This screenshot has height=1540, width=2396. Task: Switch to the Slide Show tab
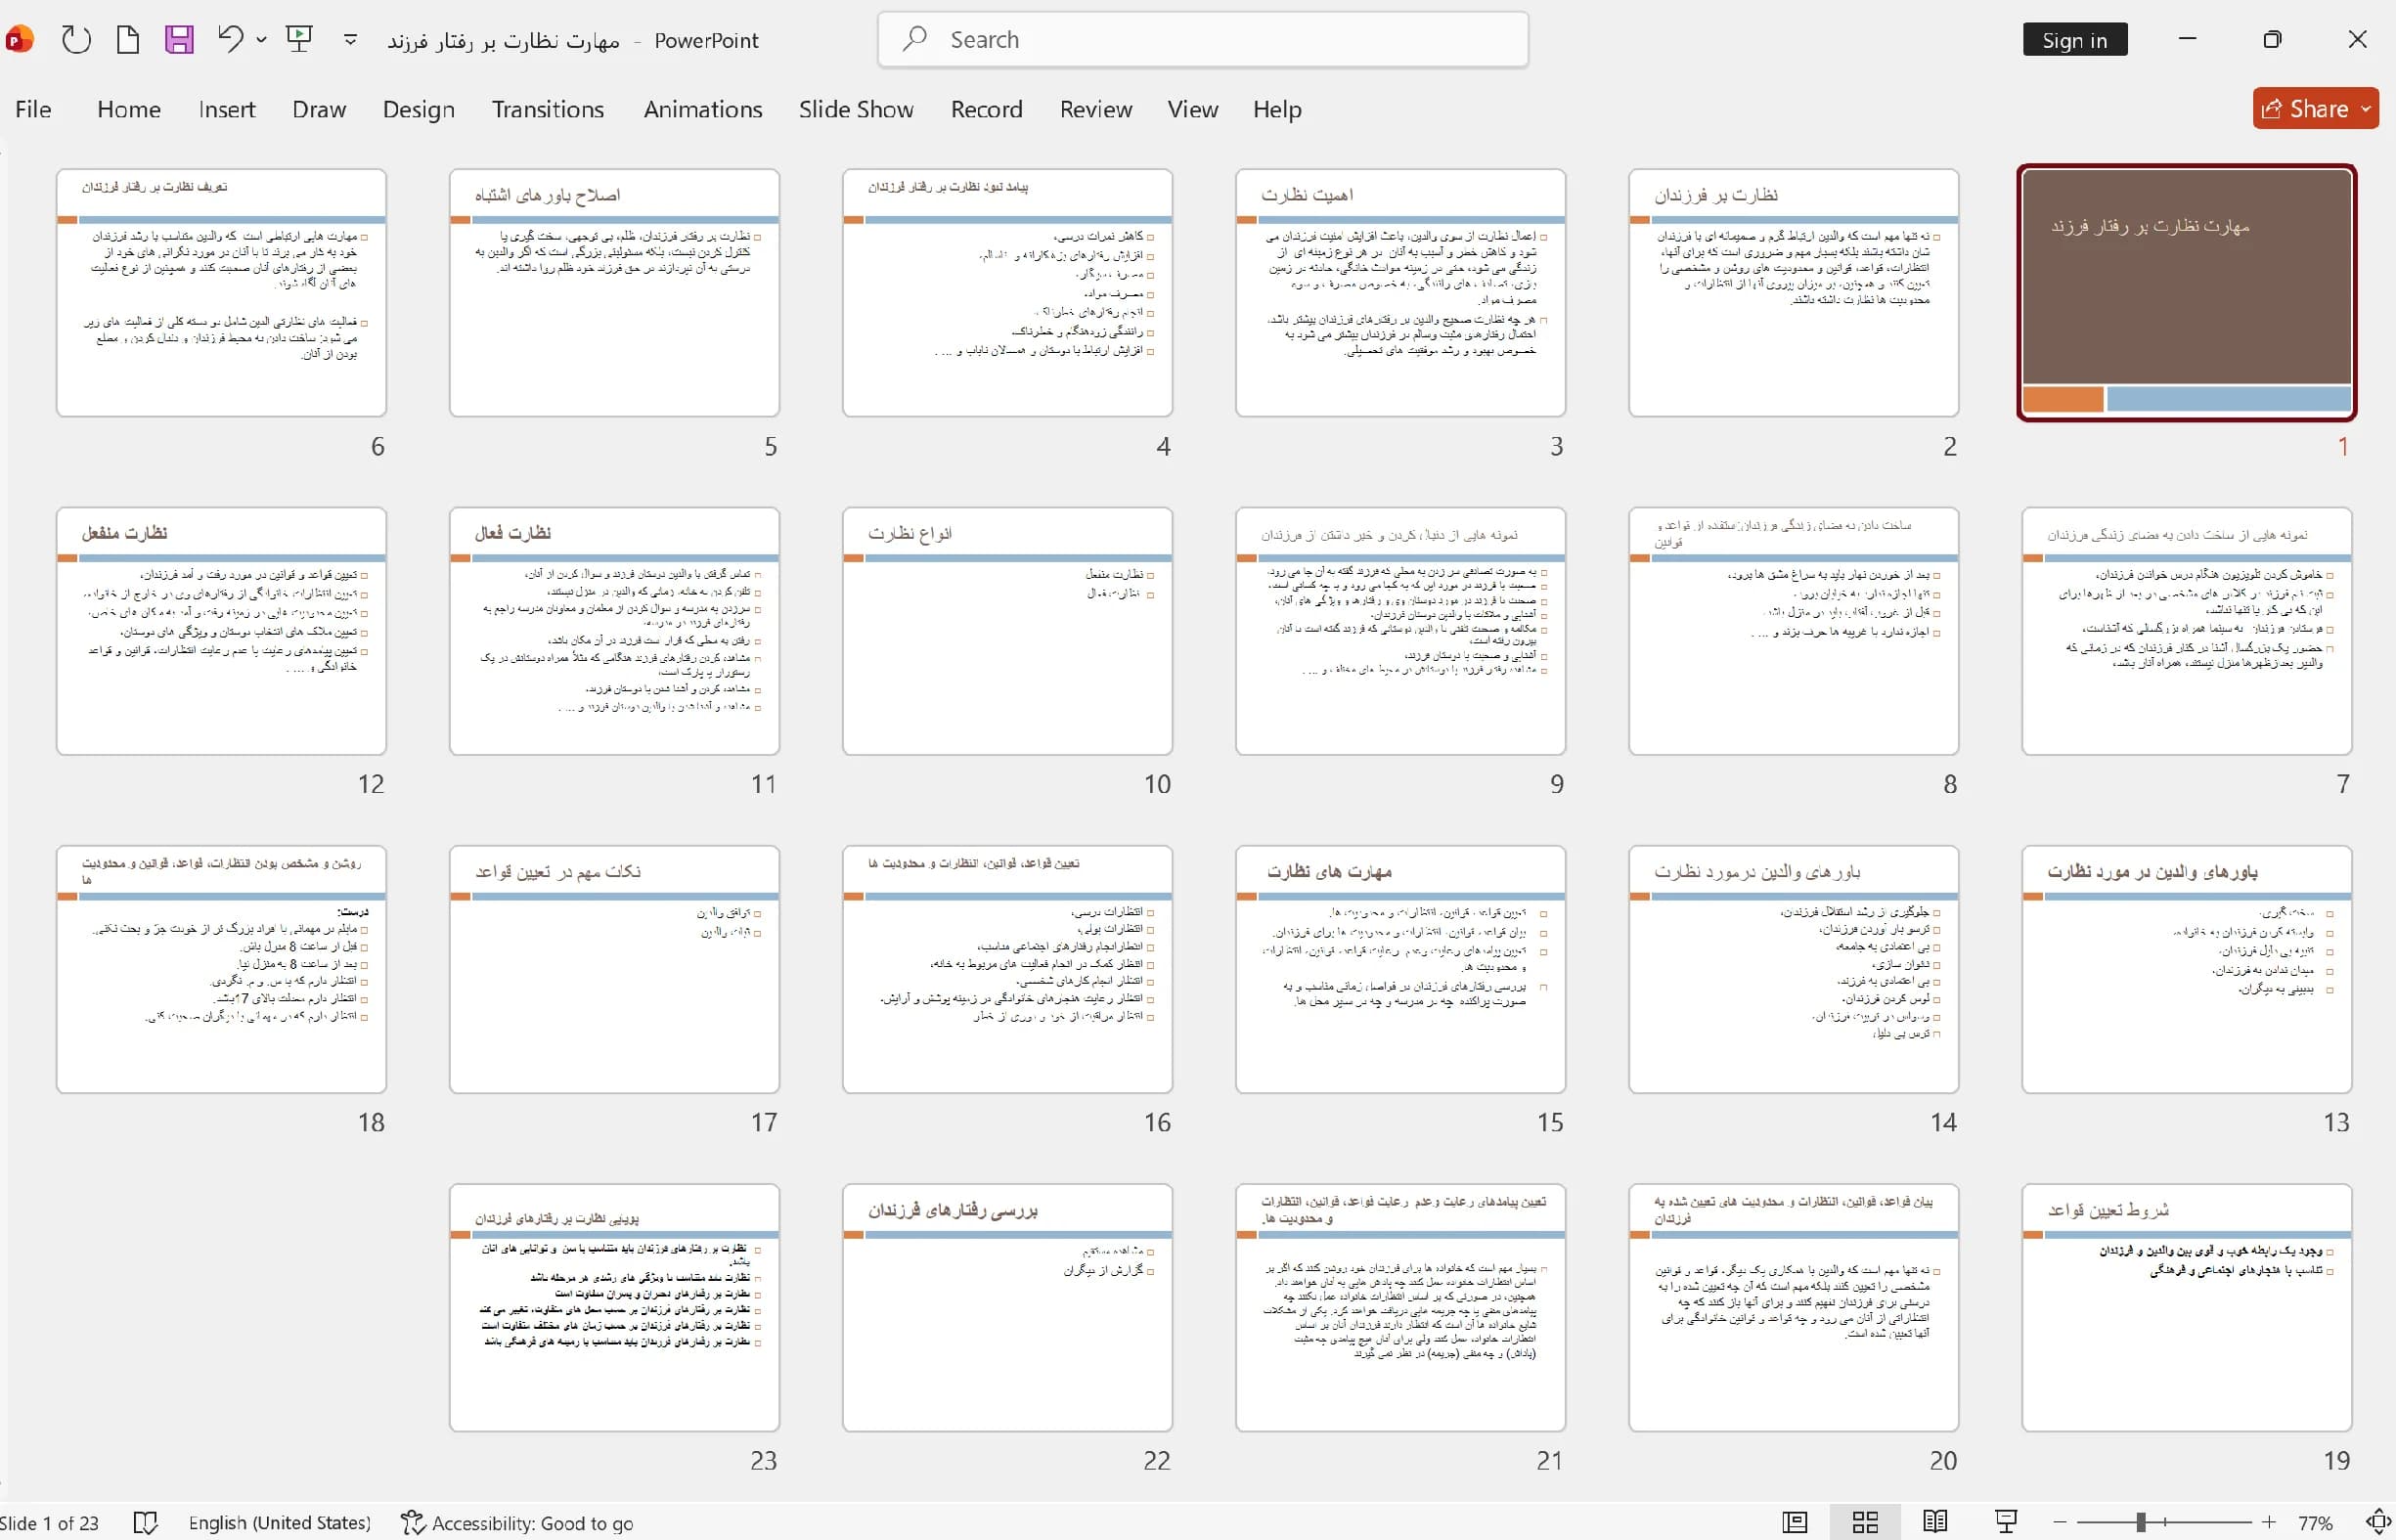856,109
